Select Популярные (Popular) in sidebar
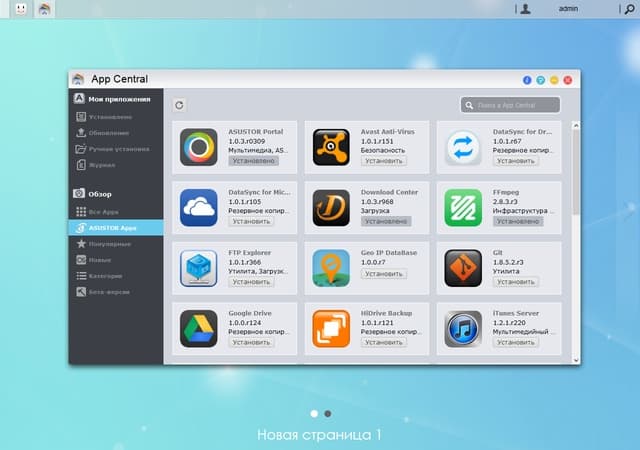 pos(116,244)
